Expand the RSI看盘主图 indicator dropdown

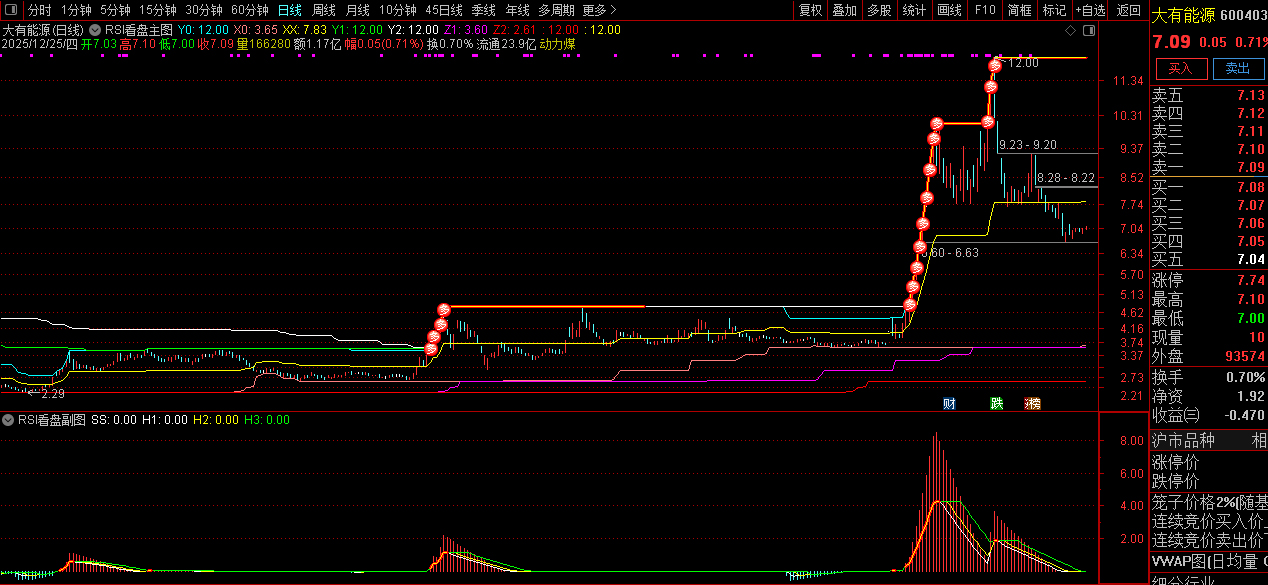pos(94,30)
